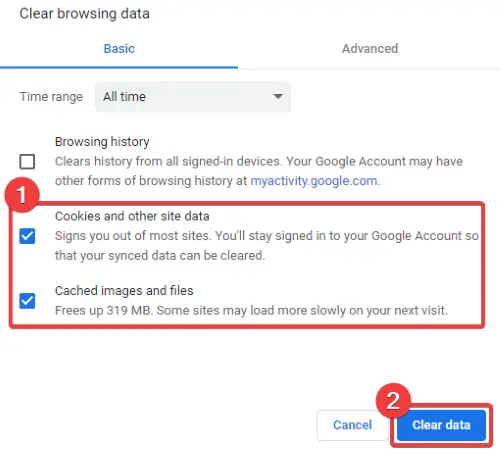Uncheck Cookies and other site data checkbox
Image resolution: width=500 pixels, height=455 pixels.
[x=27, y=236]
